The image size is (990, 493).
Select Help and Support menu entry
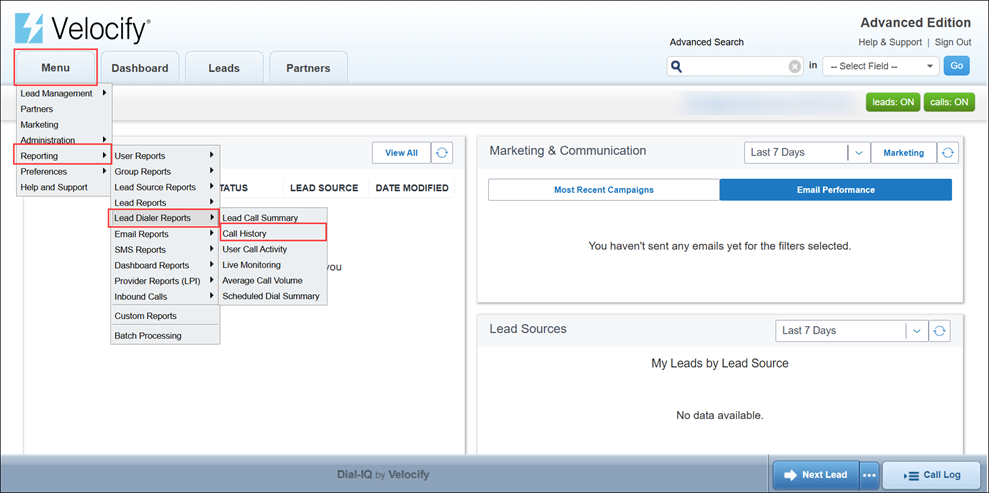[64, 187]
